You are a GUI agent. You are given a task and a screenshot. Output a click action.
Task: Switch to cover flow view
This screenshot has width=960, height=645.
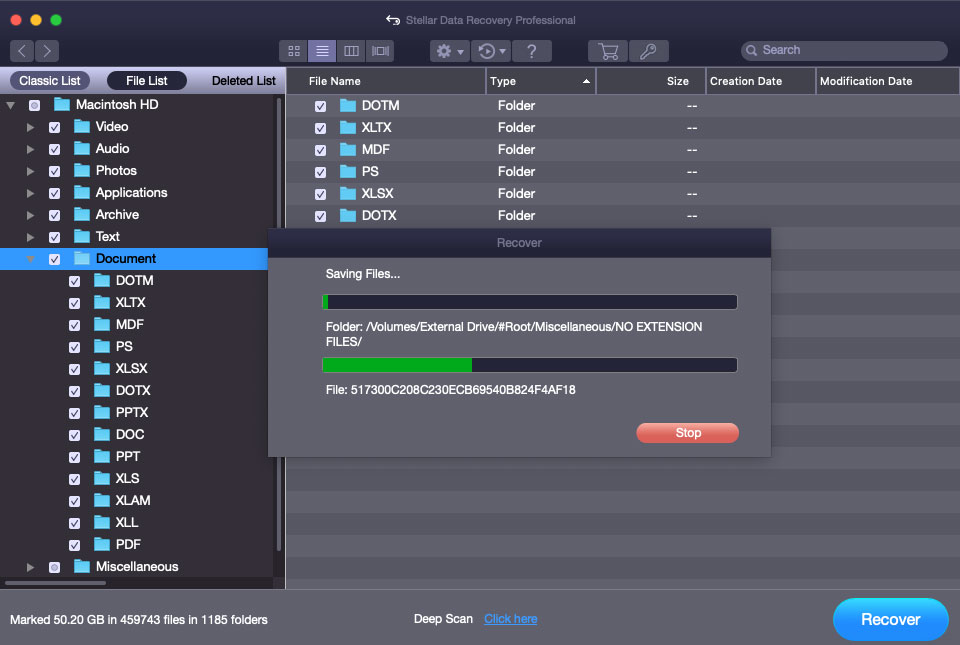[x=380, y=51]
